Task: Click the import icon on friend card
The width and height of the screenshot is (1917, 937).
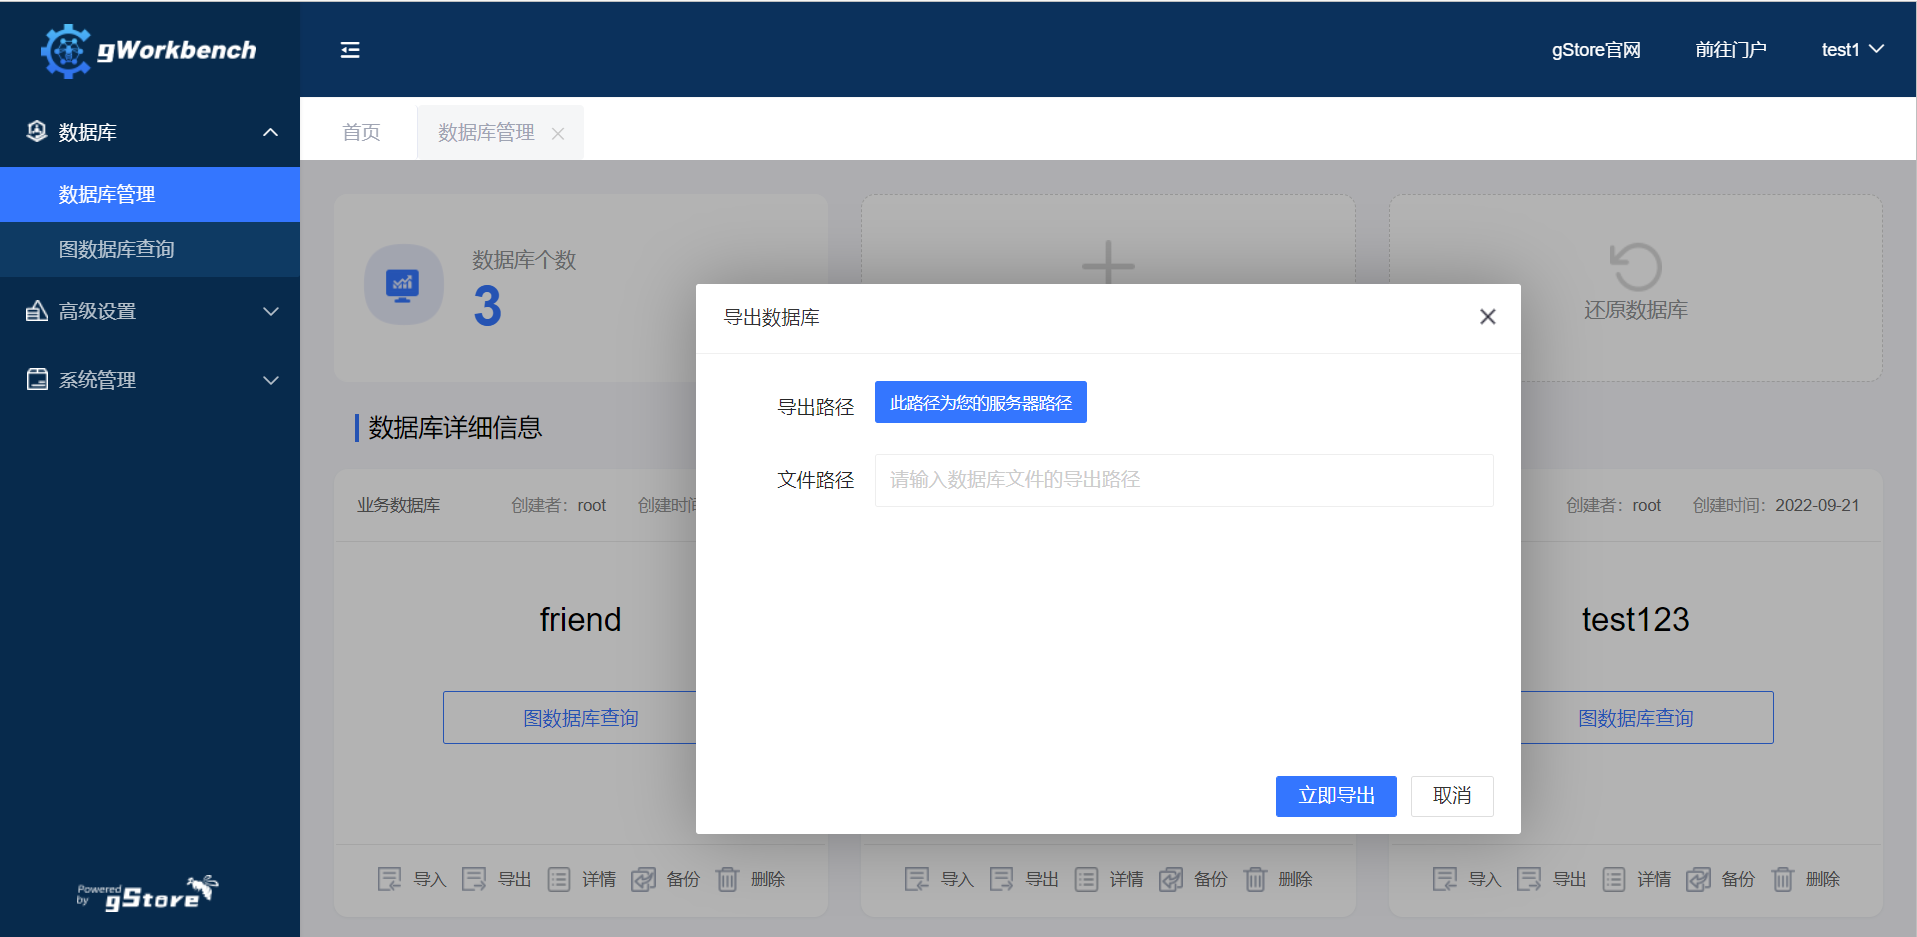Action: [x=389, y=879]
